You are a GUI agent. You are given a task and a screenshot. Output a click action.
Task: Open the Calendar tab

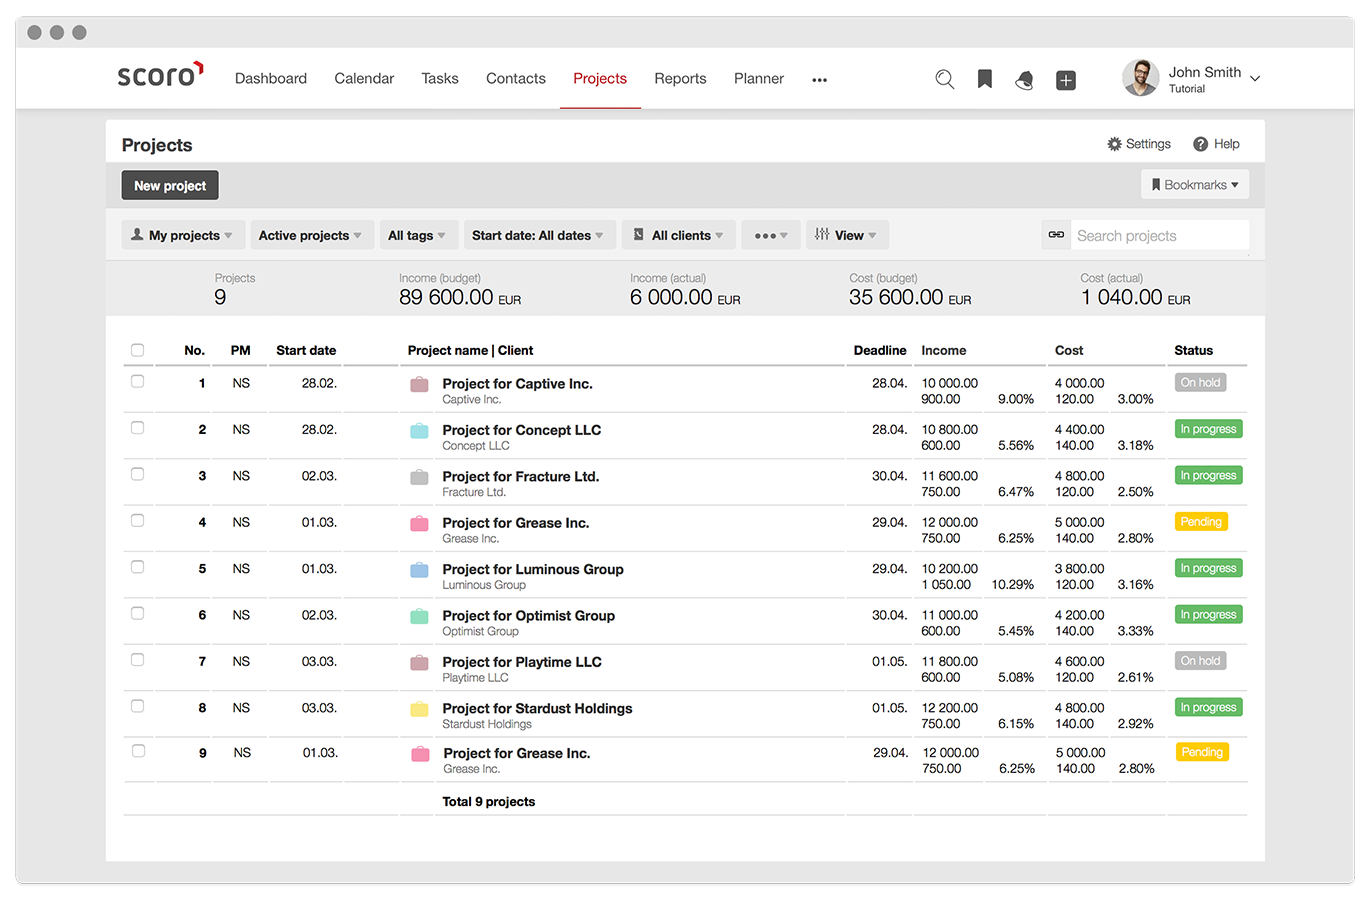(x=364, y=79)
